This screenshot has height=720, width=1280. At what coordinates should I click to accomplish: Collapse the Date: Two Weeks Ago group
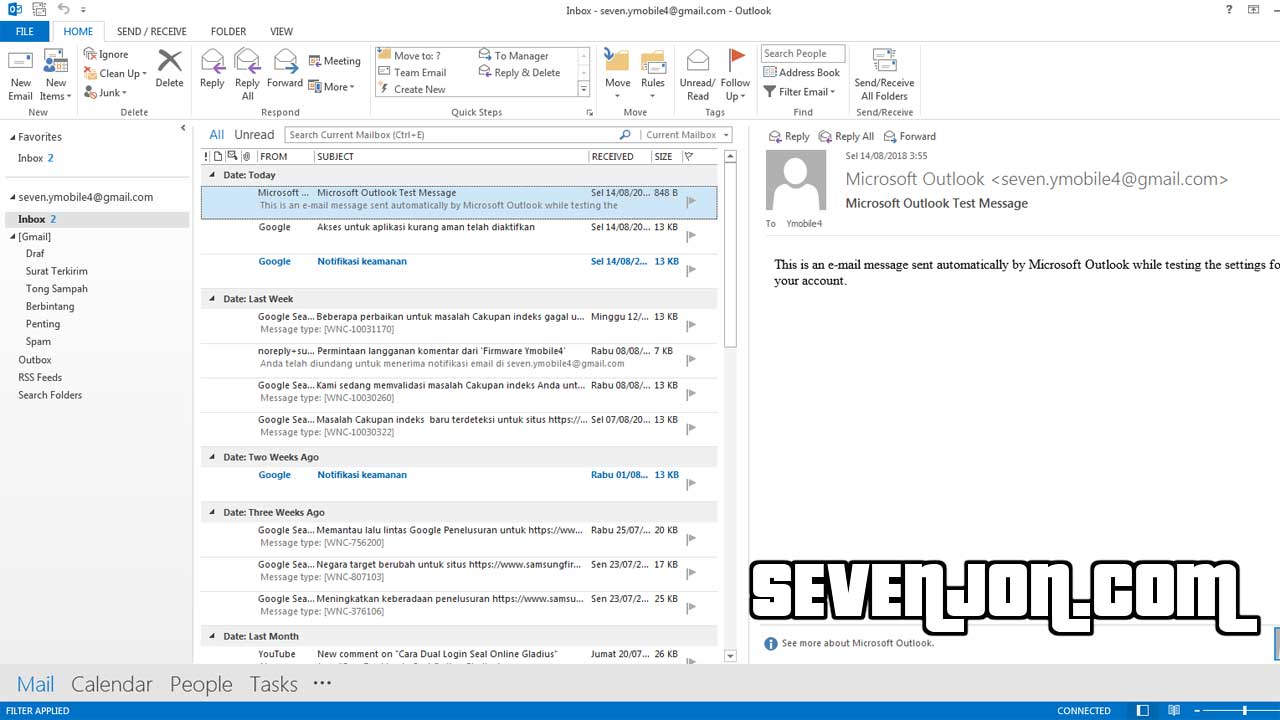[212, 457]
